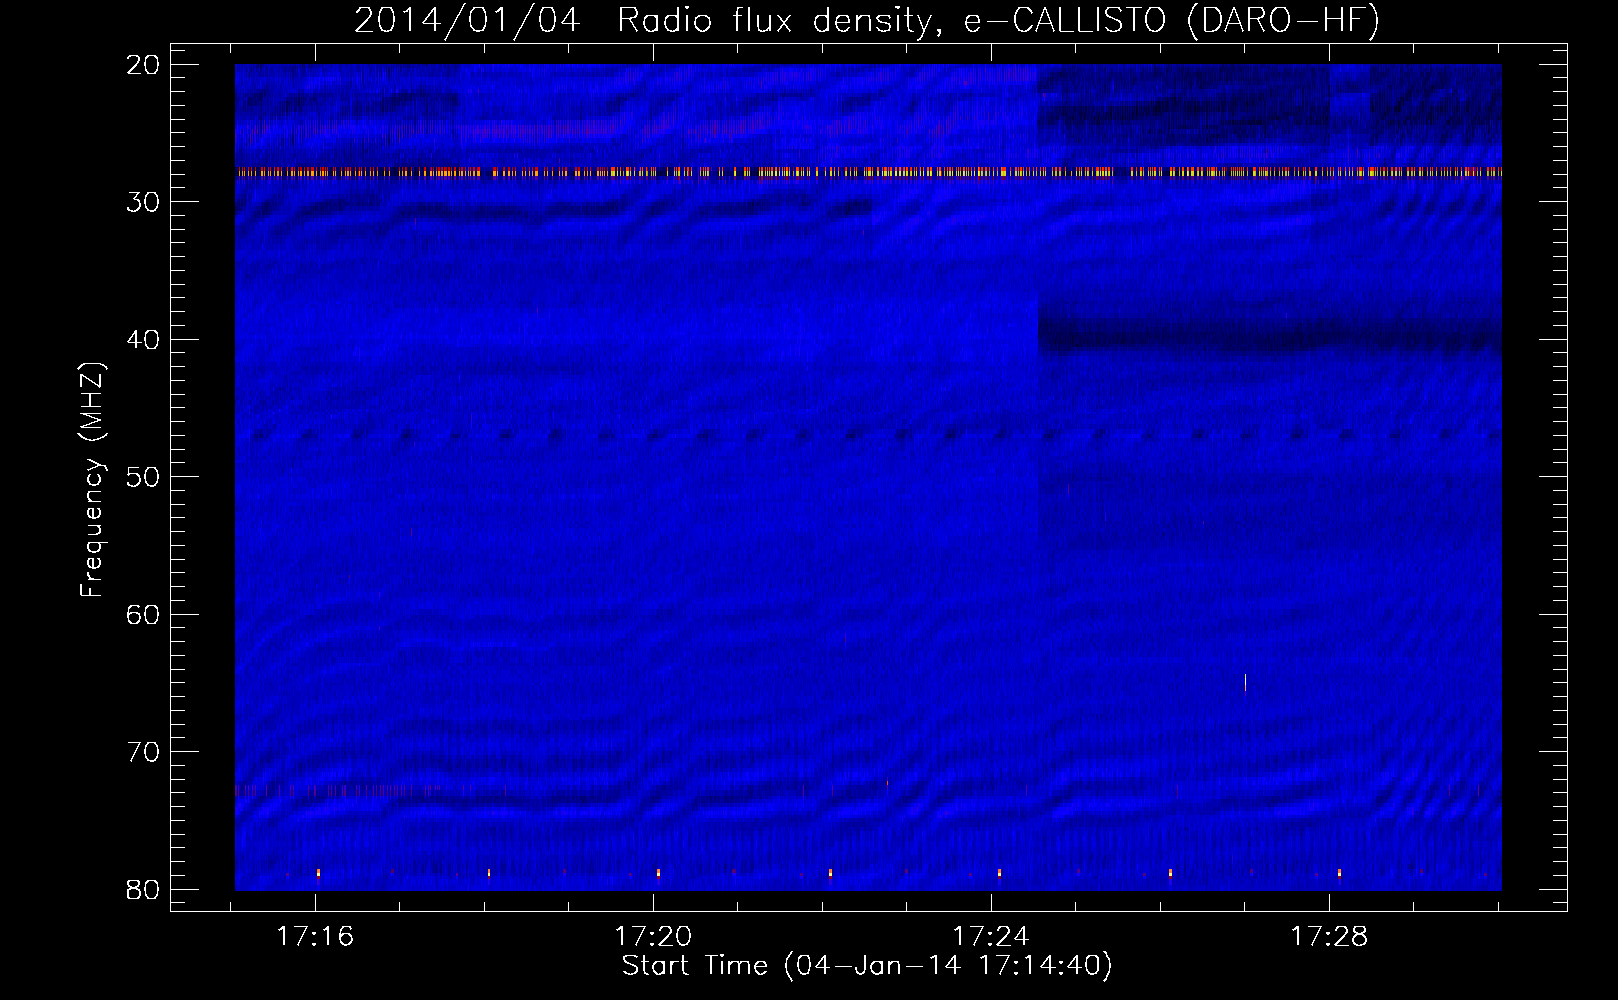Click the 17:24 time tick label
Screen dimensions: 1618x1000
point(991,937)
